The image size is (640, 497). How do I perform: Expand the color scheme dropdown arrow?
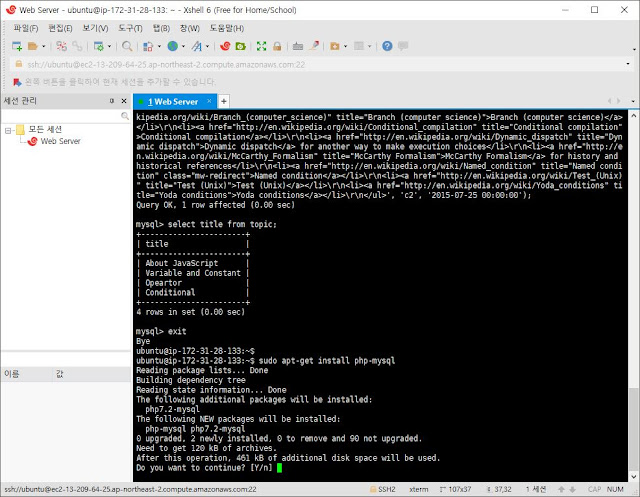[159, 47]
